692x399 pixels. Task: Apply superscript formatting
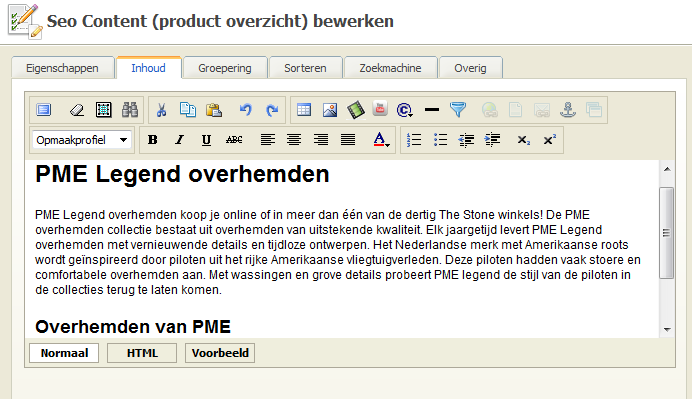[549, 140]
